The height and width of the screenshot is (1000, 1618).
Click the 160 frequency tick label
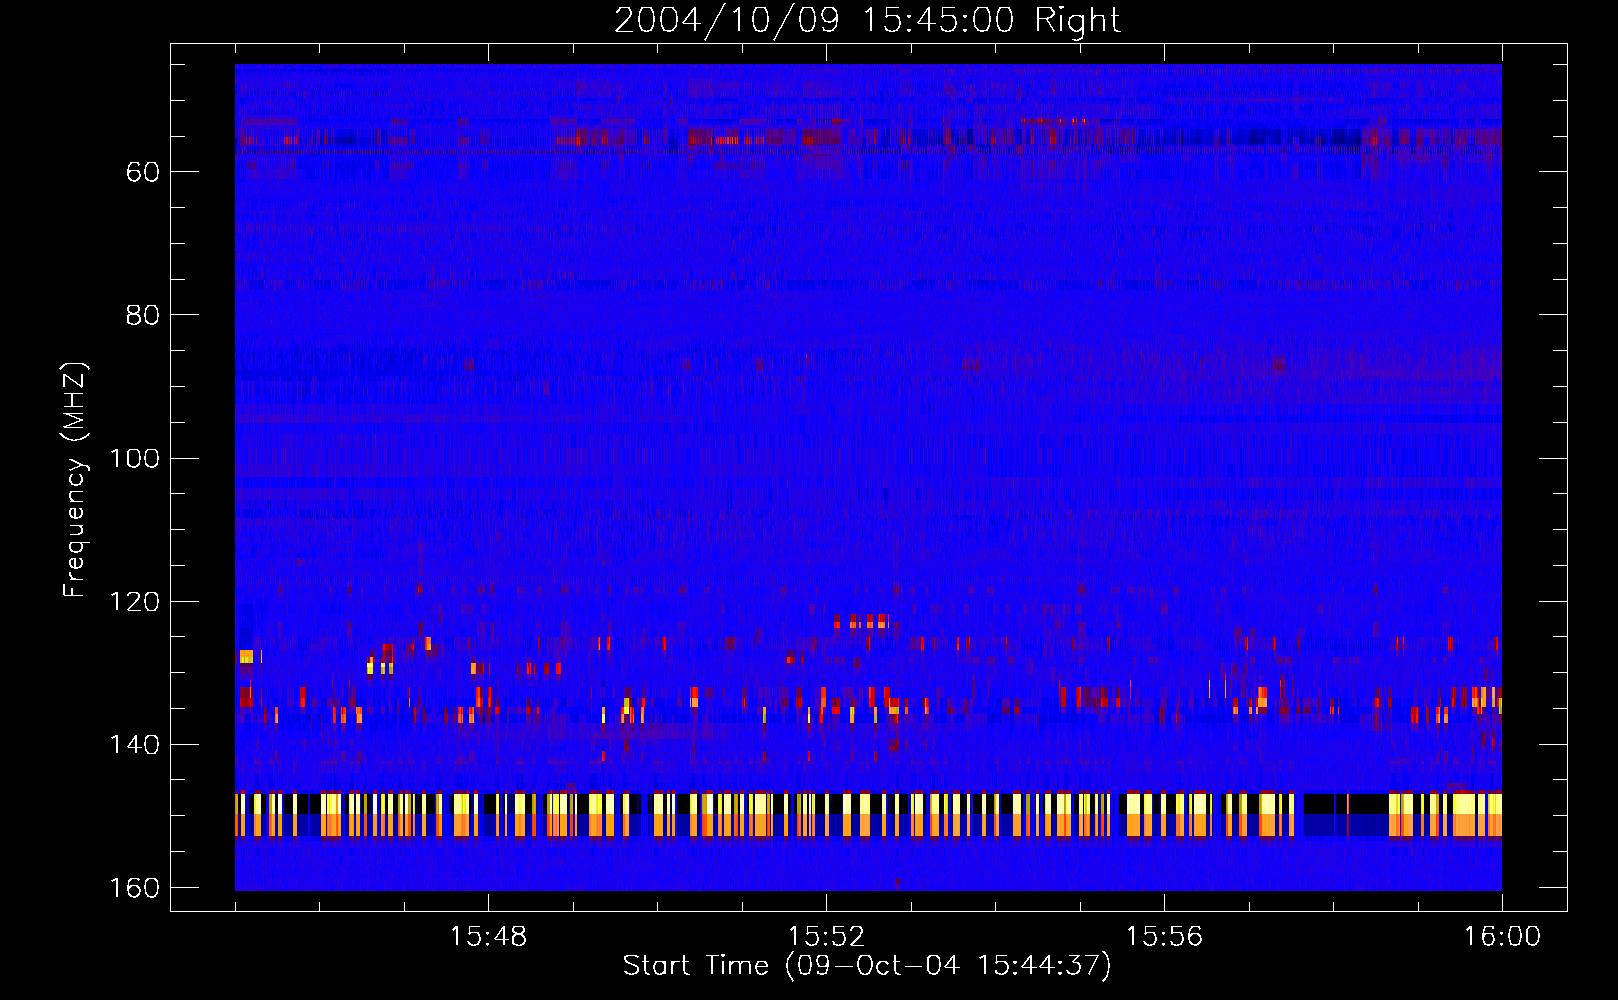[x=135, y=888]
